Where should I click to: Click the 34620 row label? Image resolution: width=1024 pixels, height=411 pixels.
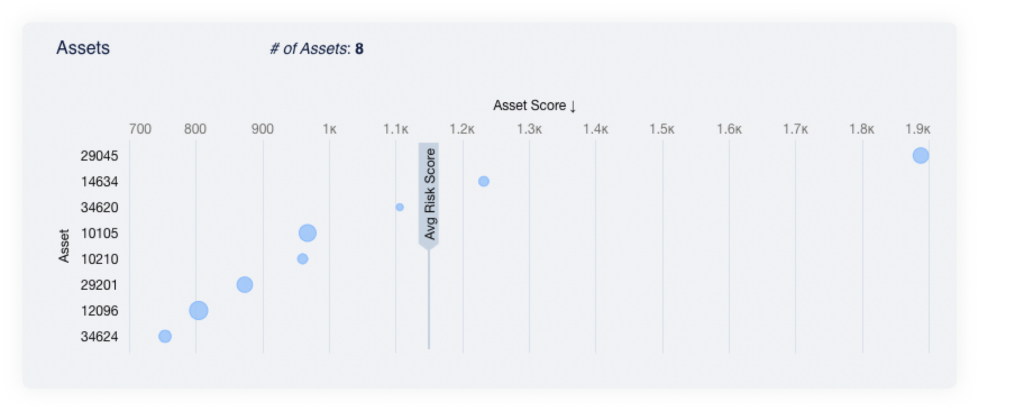click(100, 208)
